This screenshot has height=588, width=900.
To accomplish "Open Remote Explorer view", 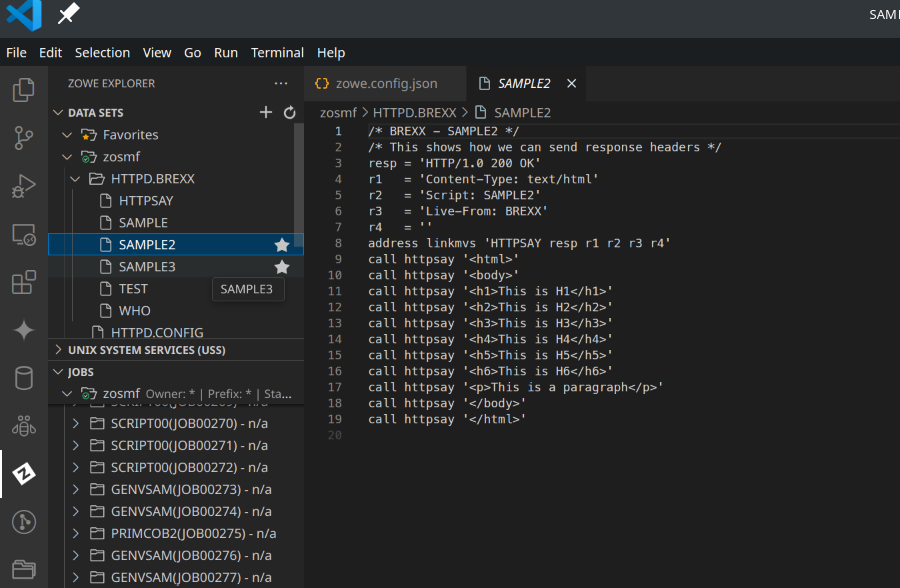I will click(x=23, y=235).
